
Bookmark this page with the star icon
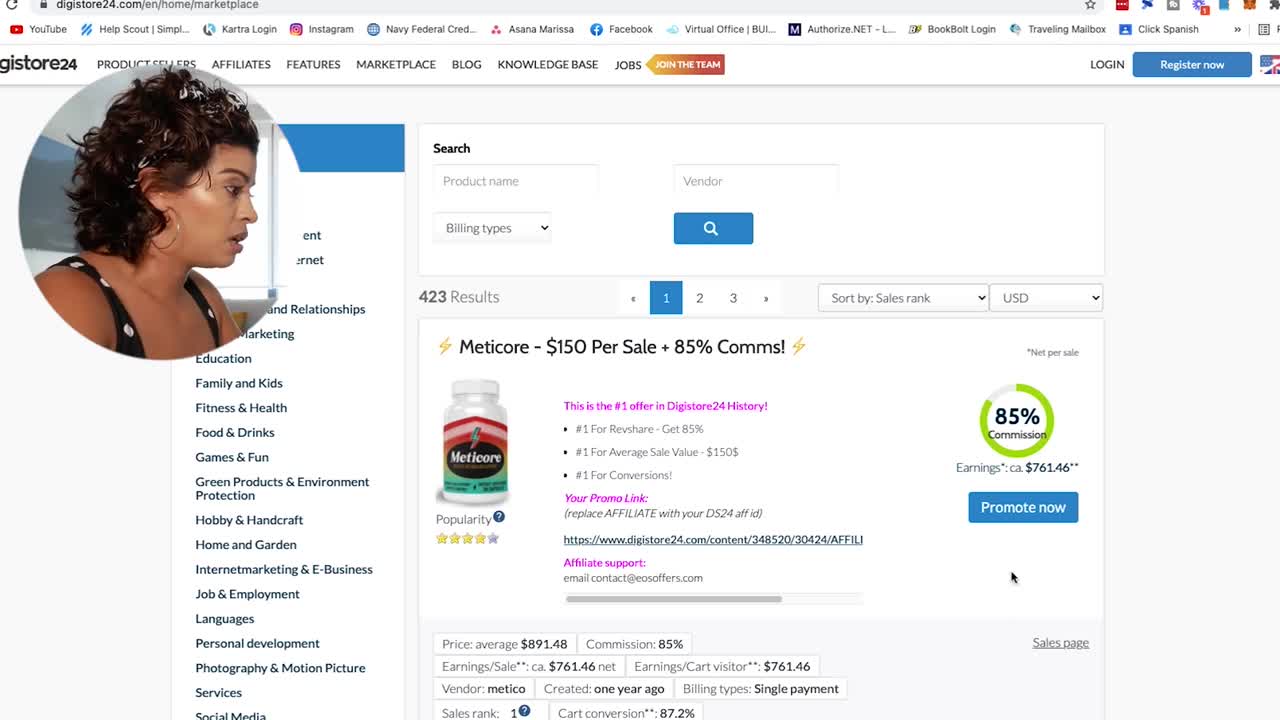[x=1090, y=5]
